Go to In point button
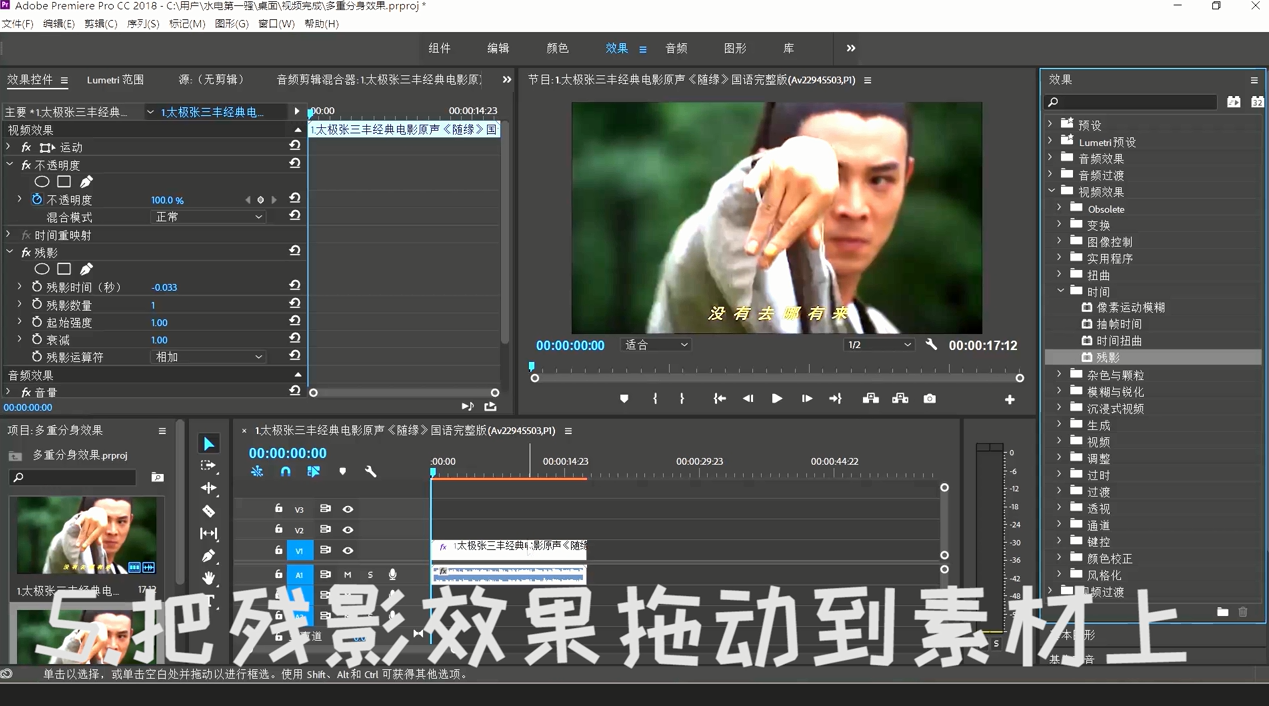The height and width of the screenshot is (706, 1269). [x=719, y=399]
